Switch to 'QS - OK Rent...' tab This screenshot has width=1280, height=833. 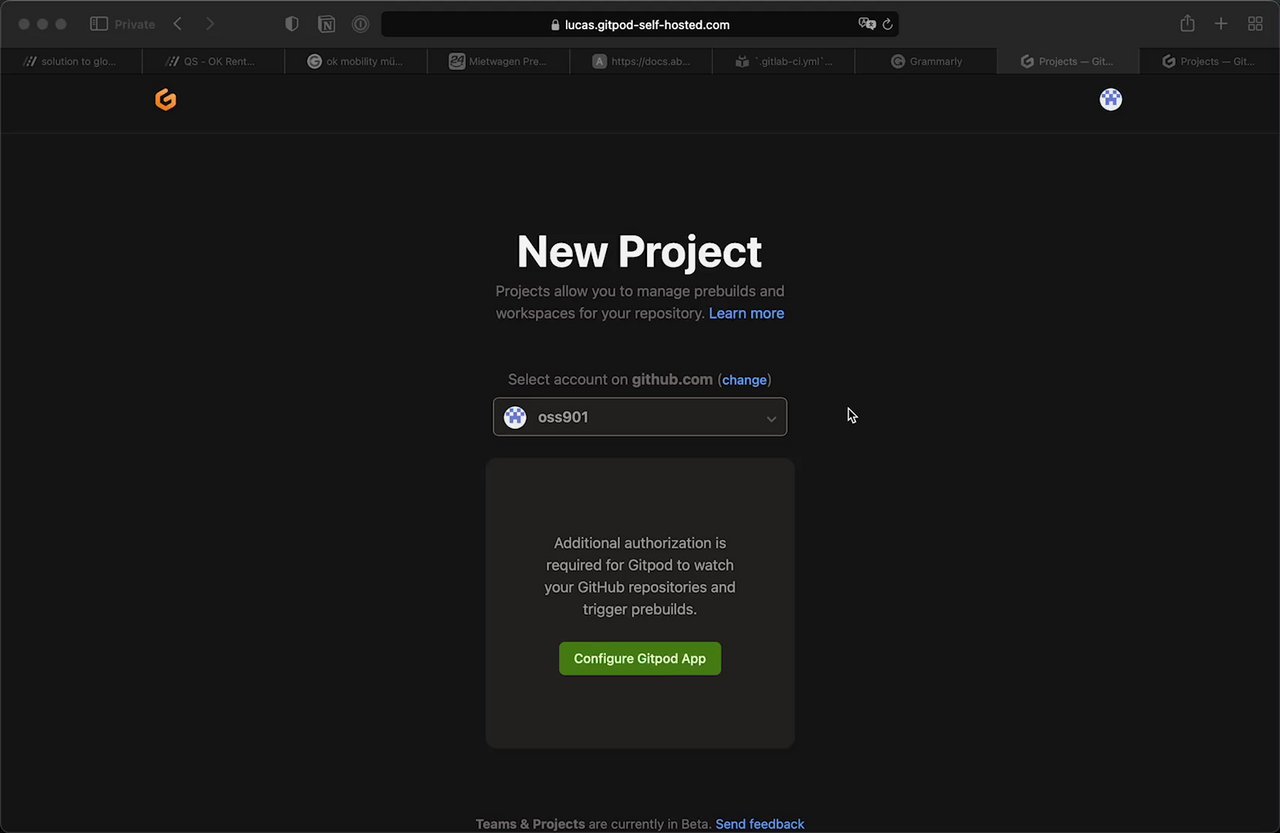coord(213,61)
